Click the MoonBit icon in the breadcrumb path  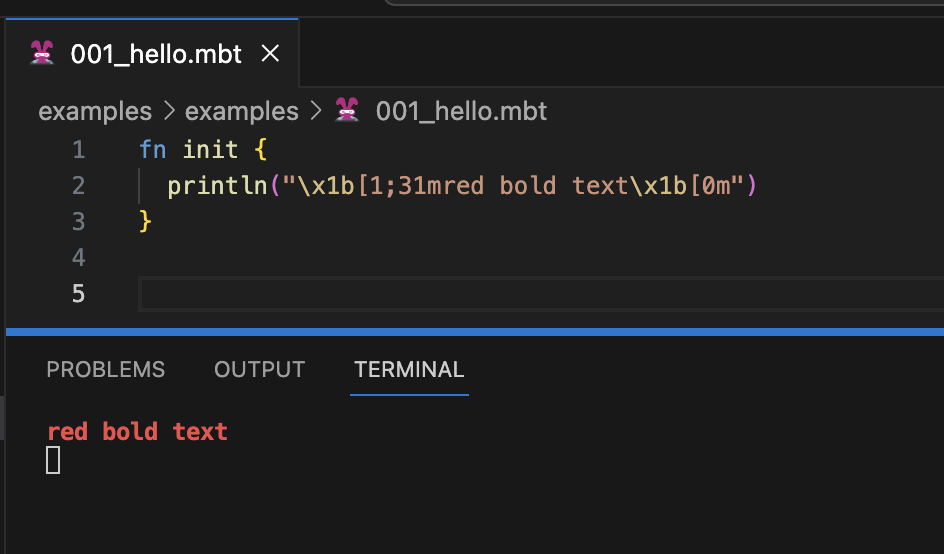(347, 111)
